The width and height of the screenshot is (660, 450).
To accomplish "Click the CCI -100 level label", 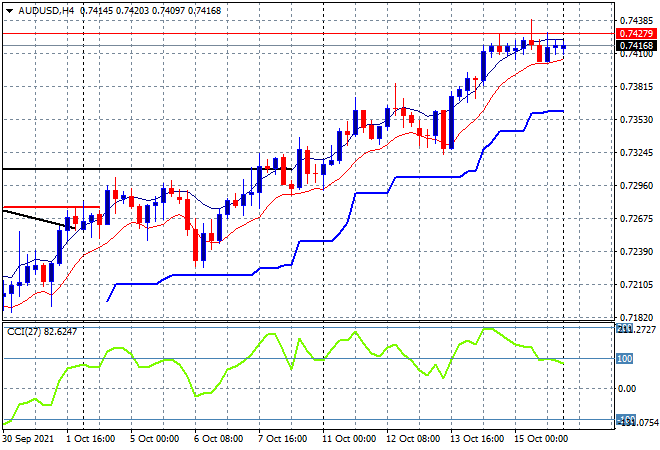I will tap(624, 419).
